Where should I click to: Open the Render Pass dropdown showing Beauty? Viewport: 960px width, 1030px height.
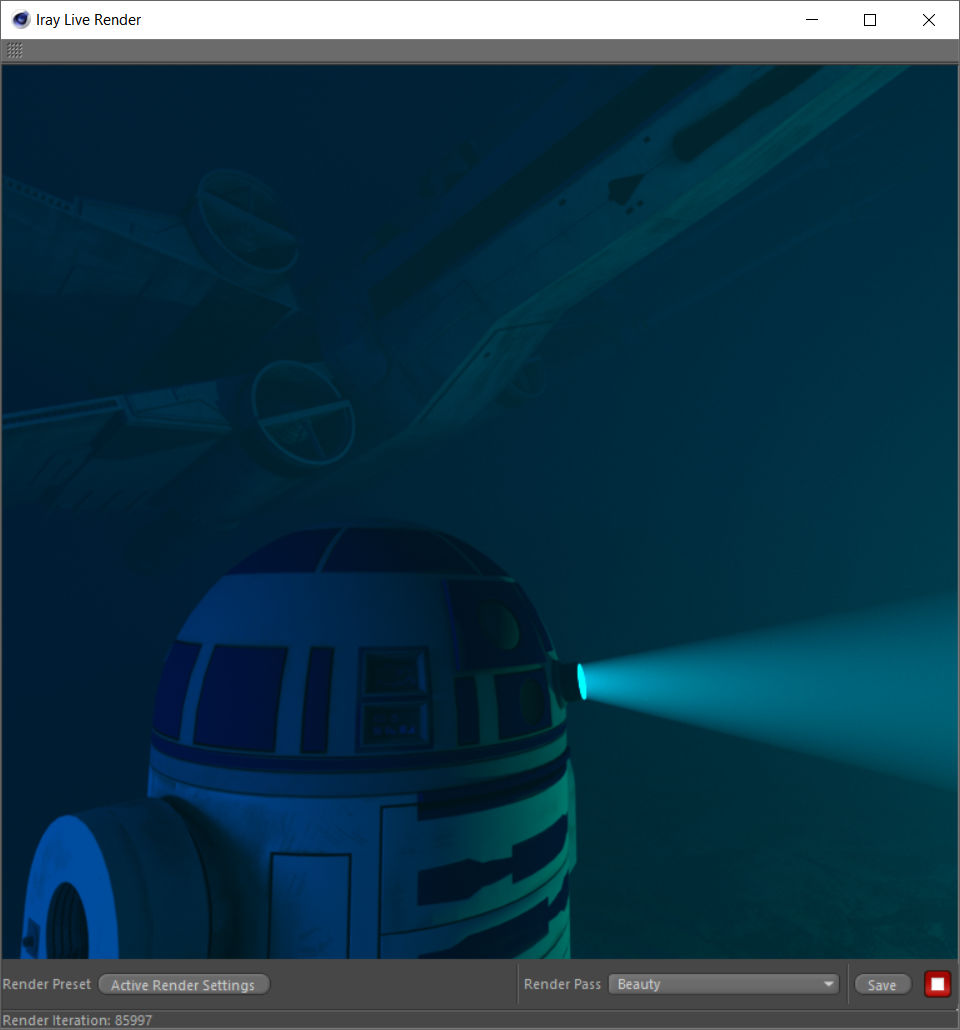point(723,984)
